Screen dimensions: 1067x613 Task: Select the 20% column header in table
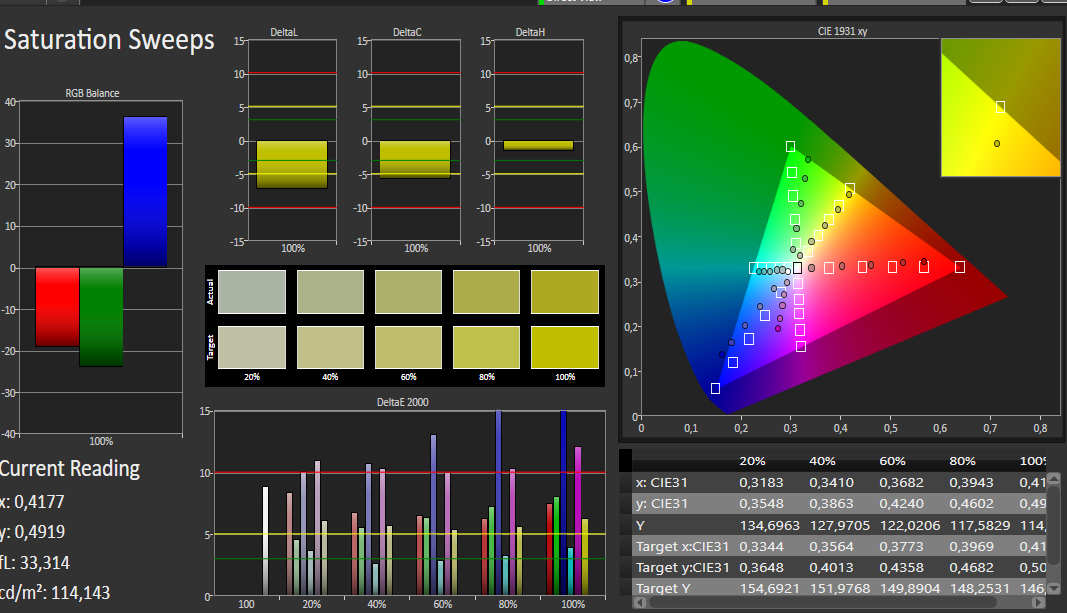(752, 461)
